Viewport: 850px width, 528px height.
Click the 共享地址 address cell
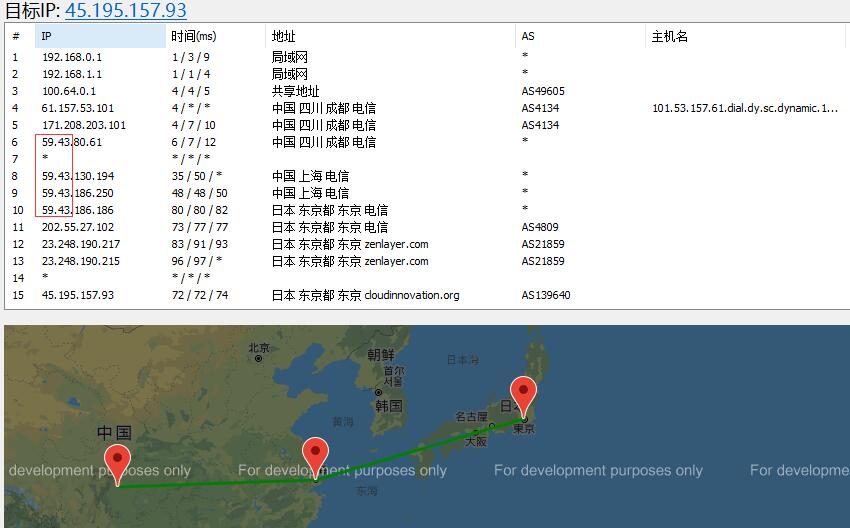[295, 91]
